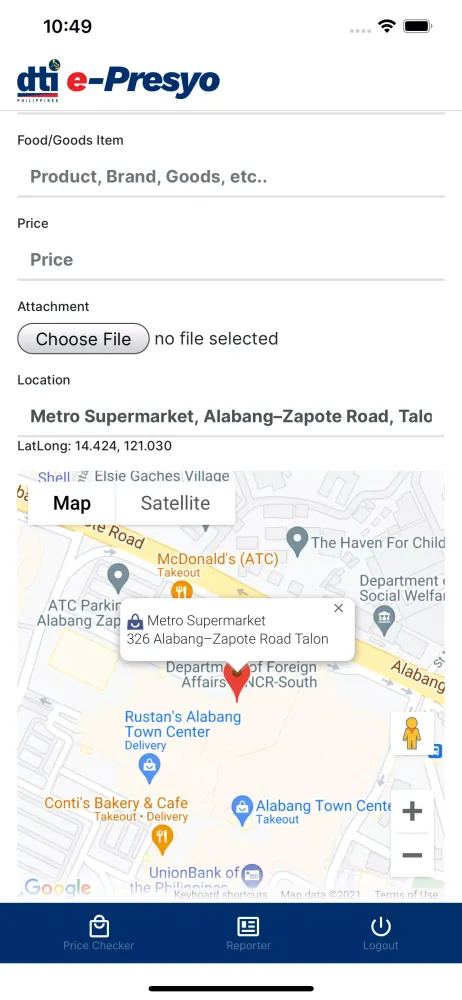
Task: Tap Rustan's Alabang Town Center shopping marker
Action: [149, 768]
